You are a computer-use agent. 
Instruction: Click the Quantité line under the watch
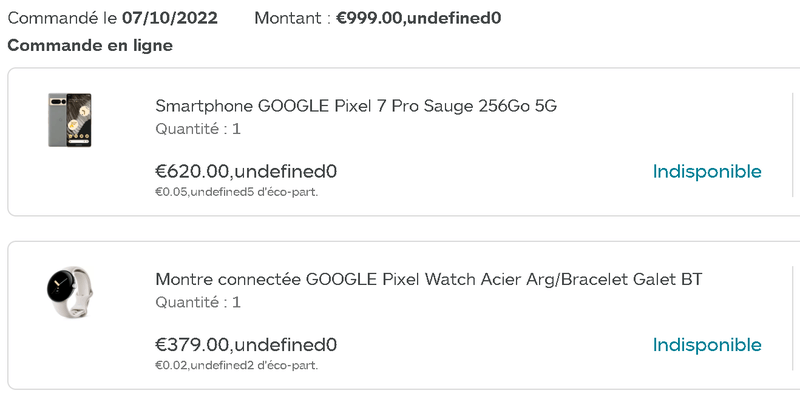pos(198,302)
